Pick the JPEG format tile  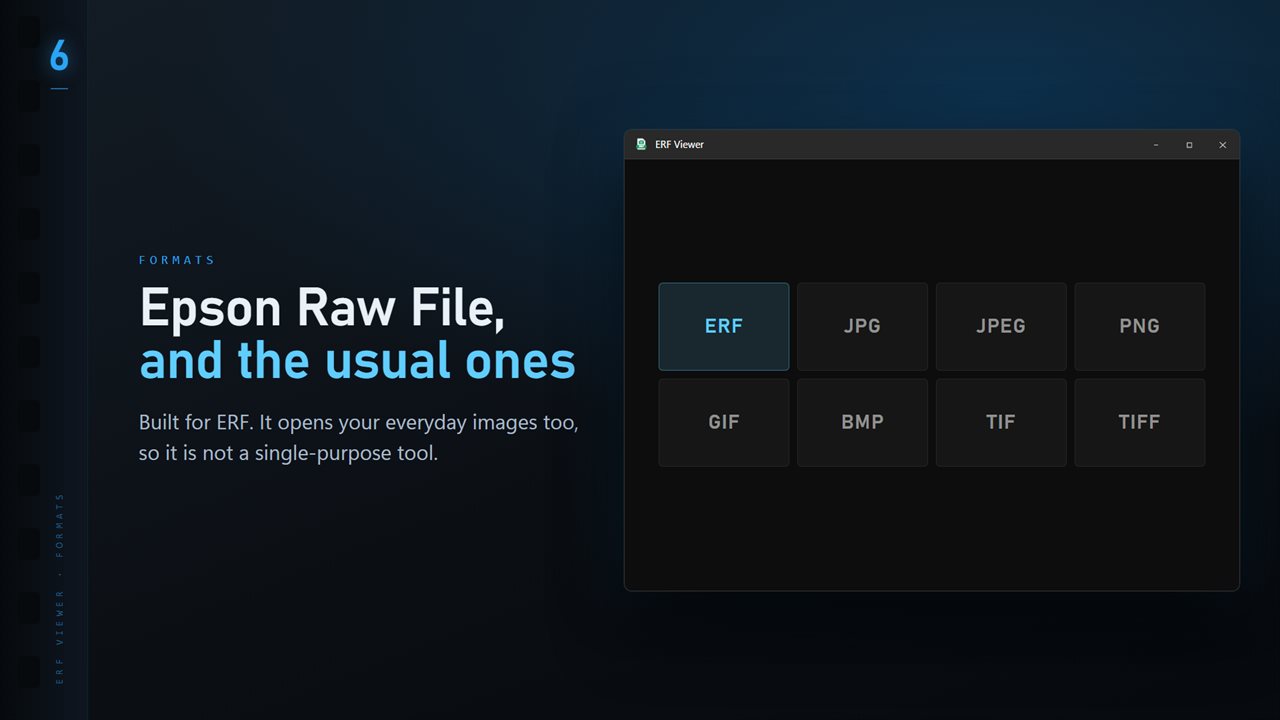click(x=1001, y=327)
